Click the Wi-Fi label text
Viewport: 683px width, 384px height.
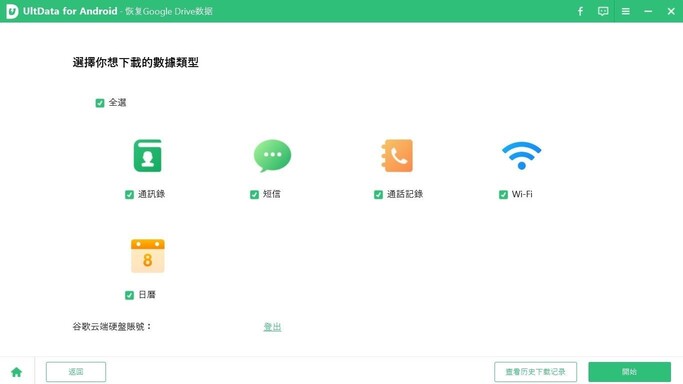(522, 194)
